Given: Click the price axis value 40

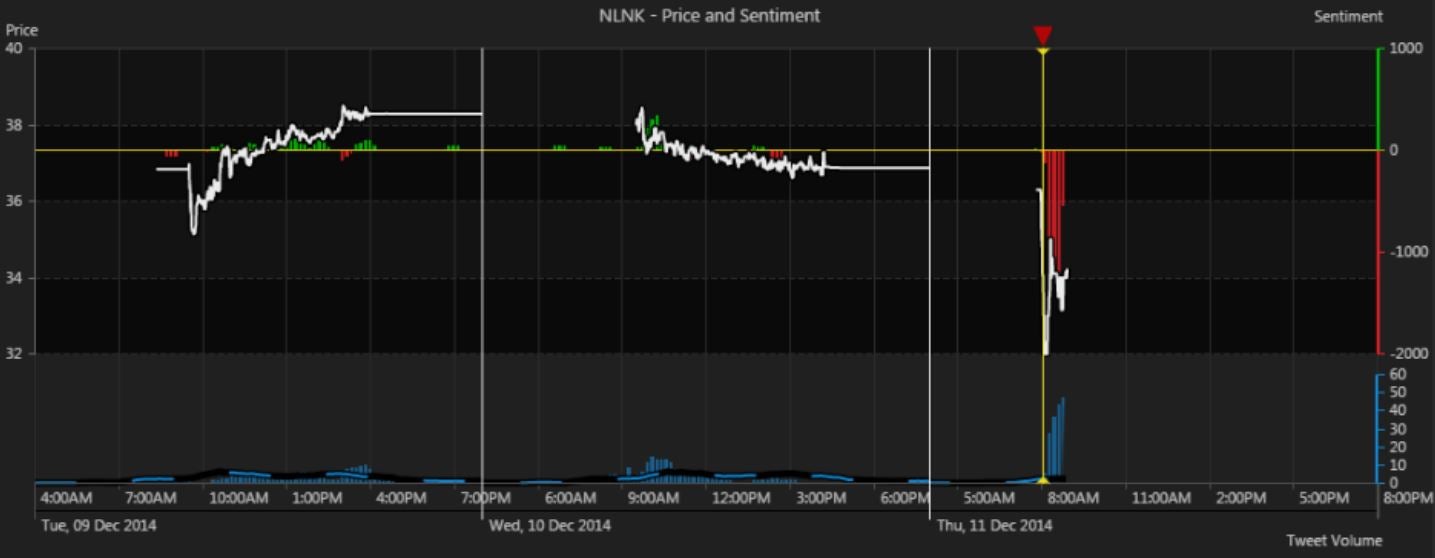Looking at the screenshot, I should tap(14, 48).
